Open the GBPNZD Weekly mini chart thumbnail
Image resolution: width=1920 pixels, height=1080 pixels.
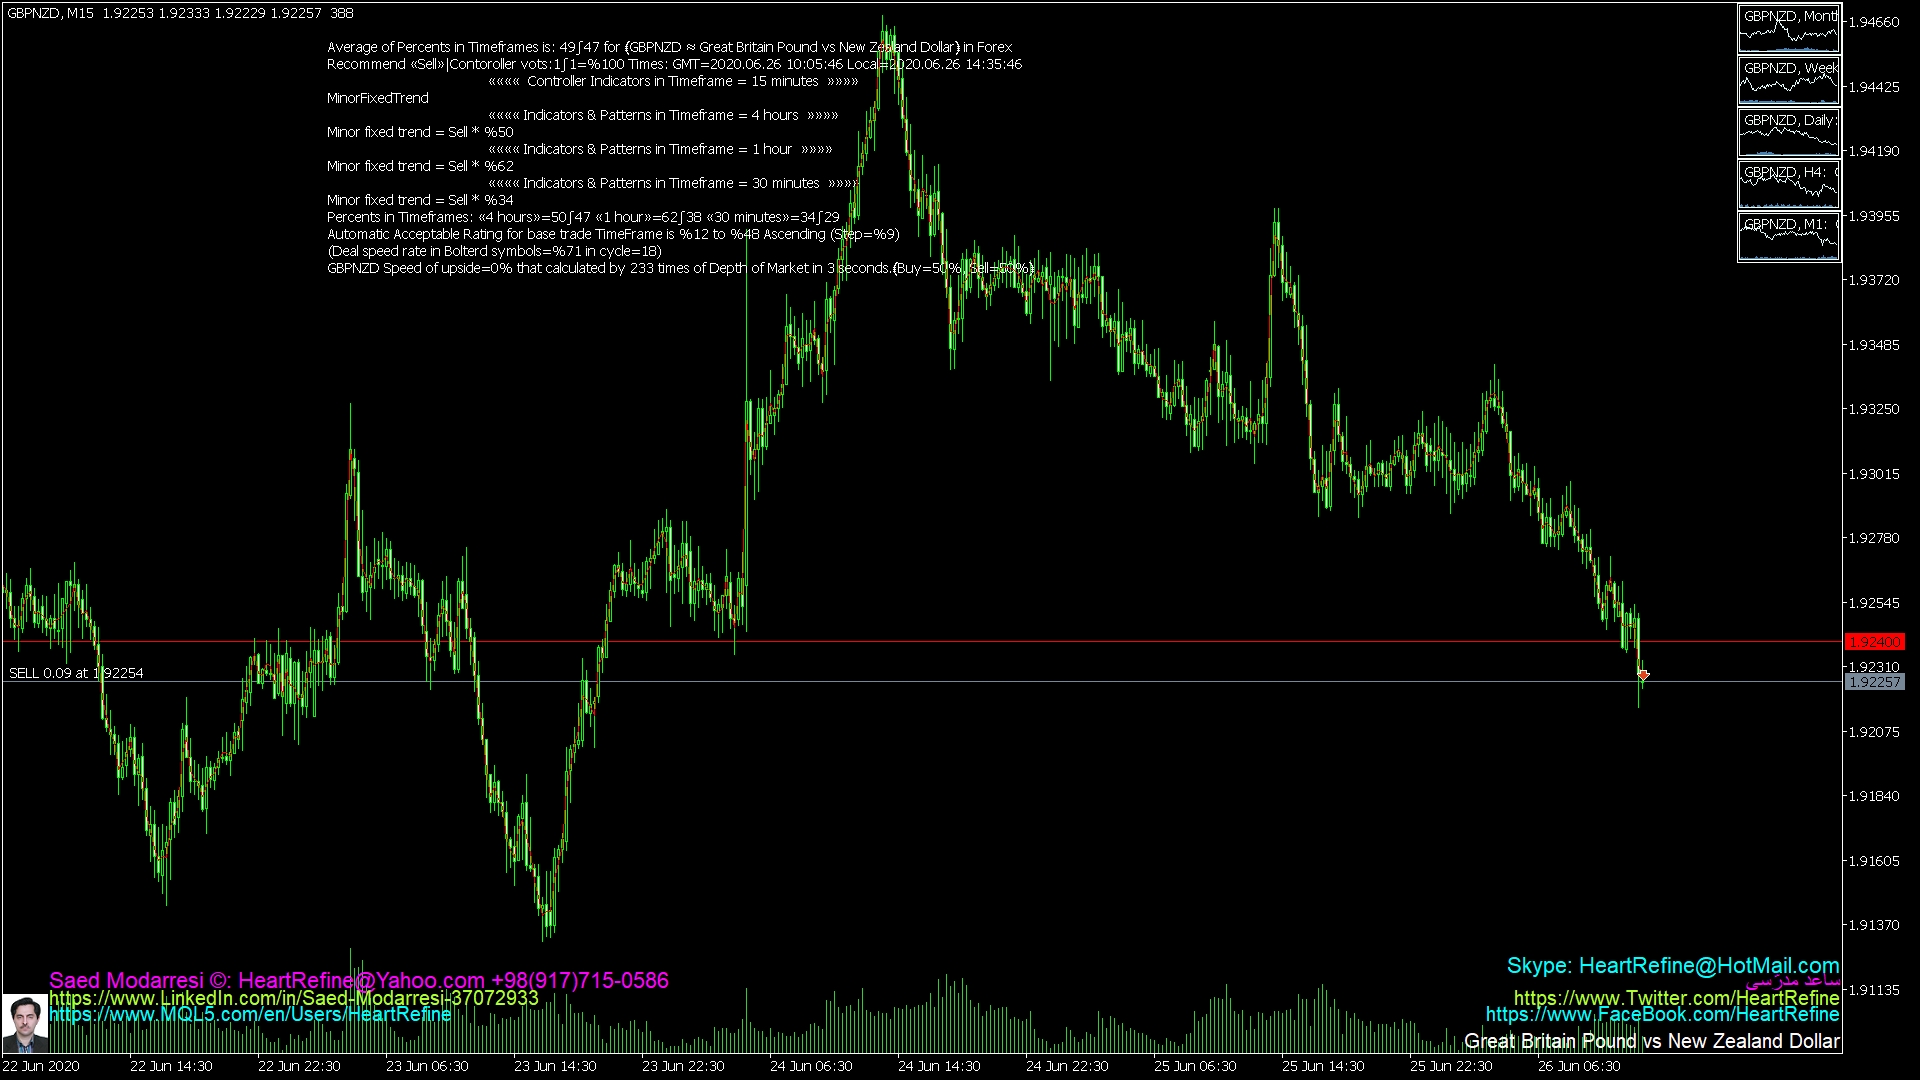pos(1789,81)
